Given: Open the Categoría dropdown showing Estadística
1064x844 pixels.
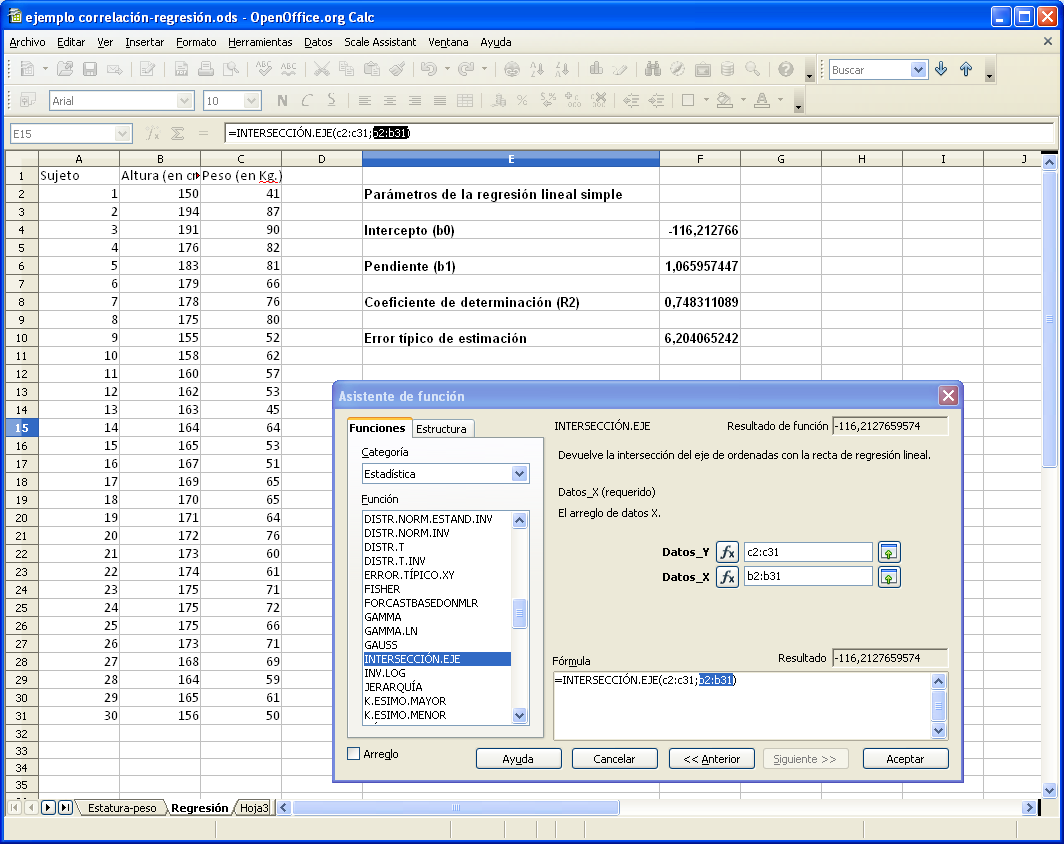Looking at the screenshot, I should click(x=519, y=474).
